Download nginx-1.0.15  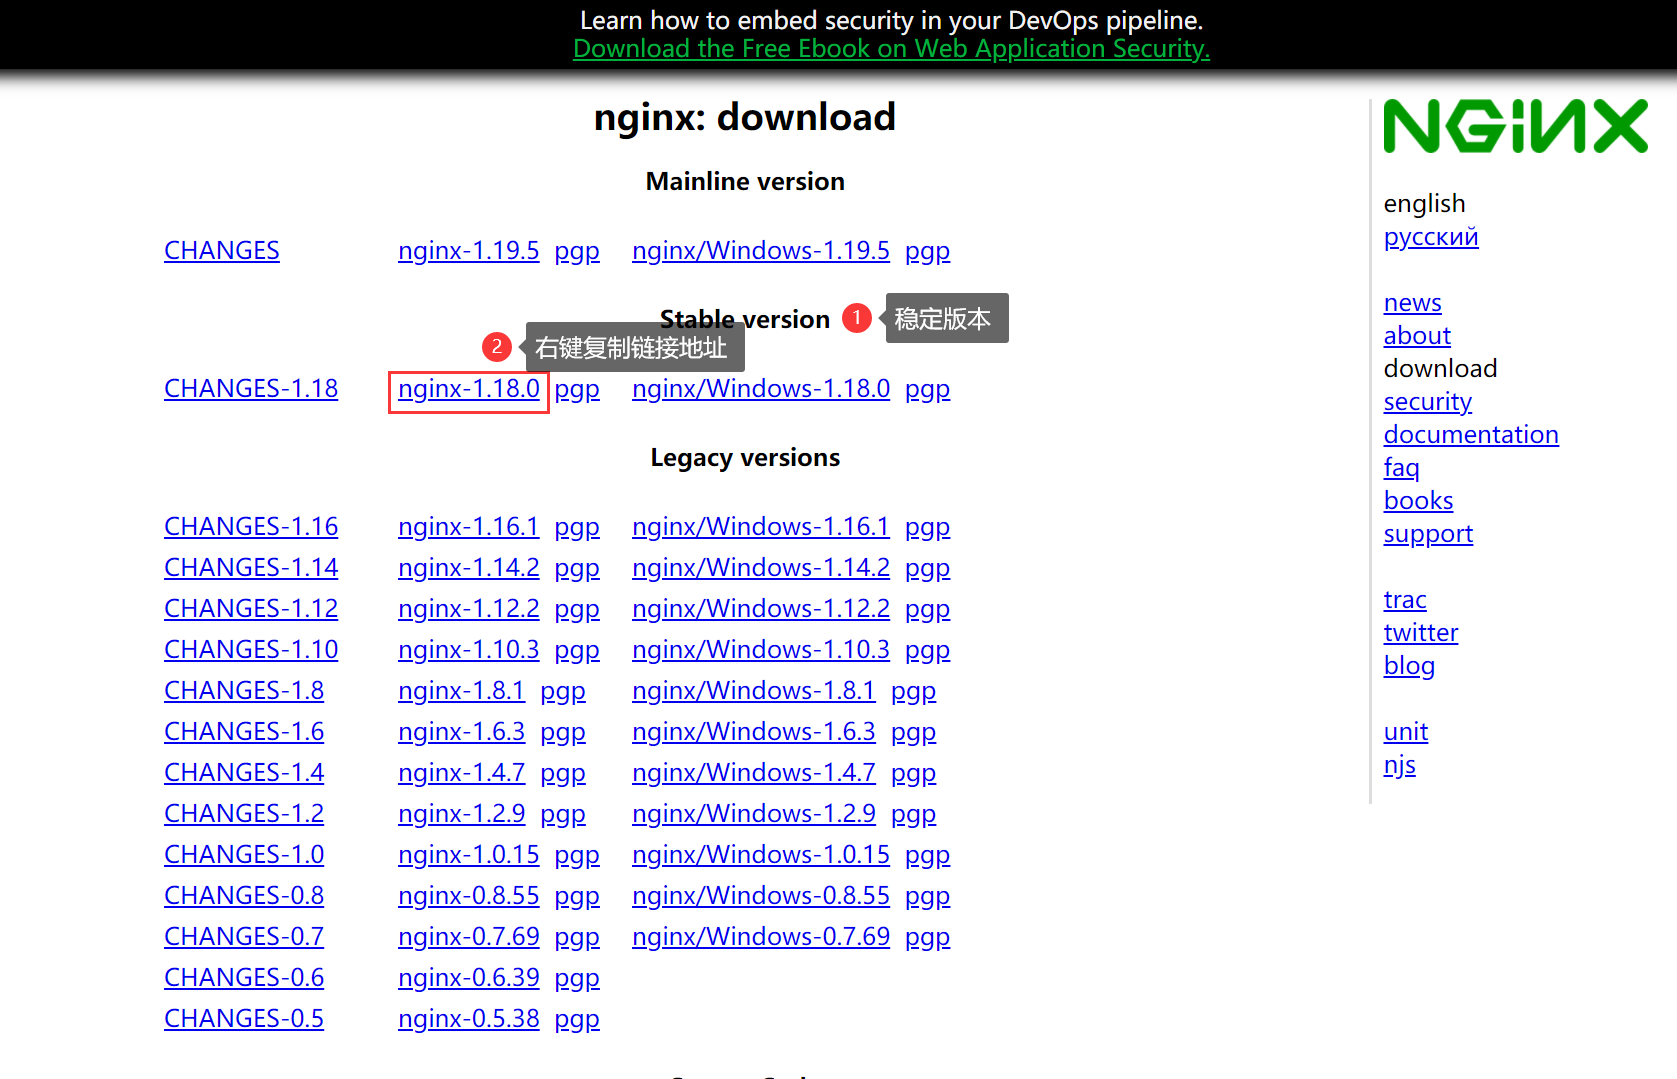(468, 854)
